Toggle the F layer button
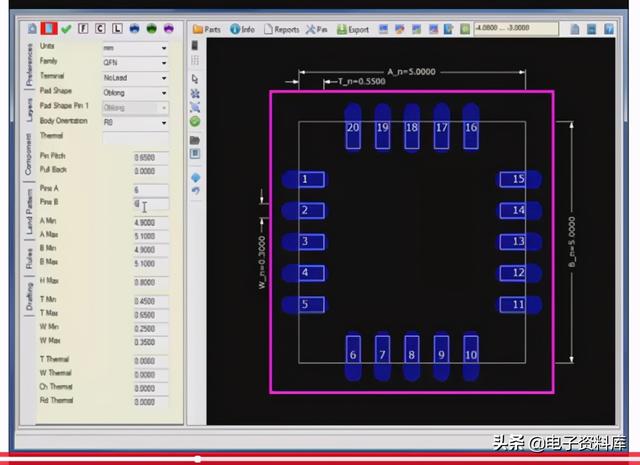Screen dimensions: 640x465 pyautogui.click(x=83, y=28)
